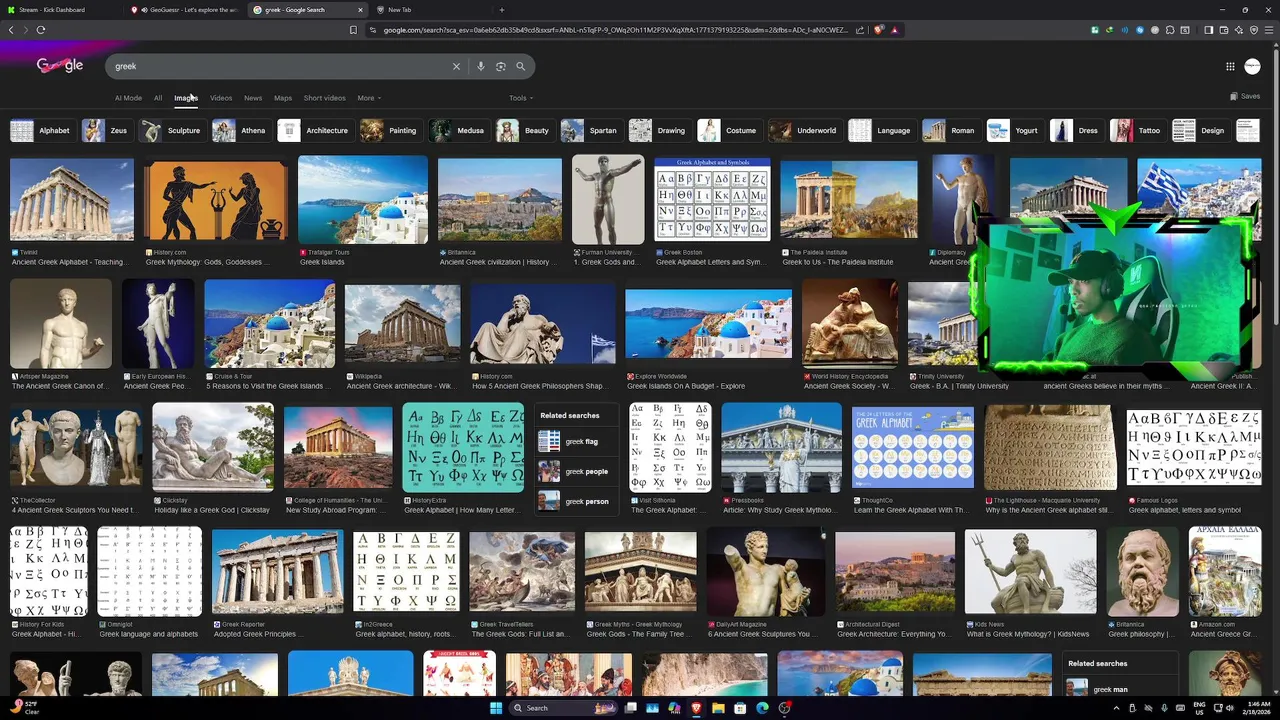Select the Short videos tab
Viewport: 1280px width, 720px height.
(324, 98)
